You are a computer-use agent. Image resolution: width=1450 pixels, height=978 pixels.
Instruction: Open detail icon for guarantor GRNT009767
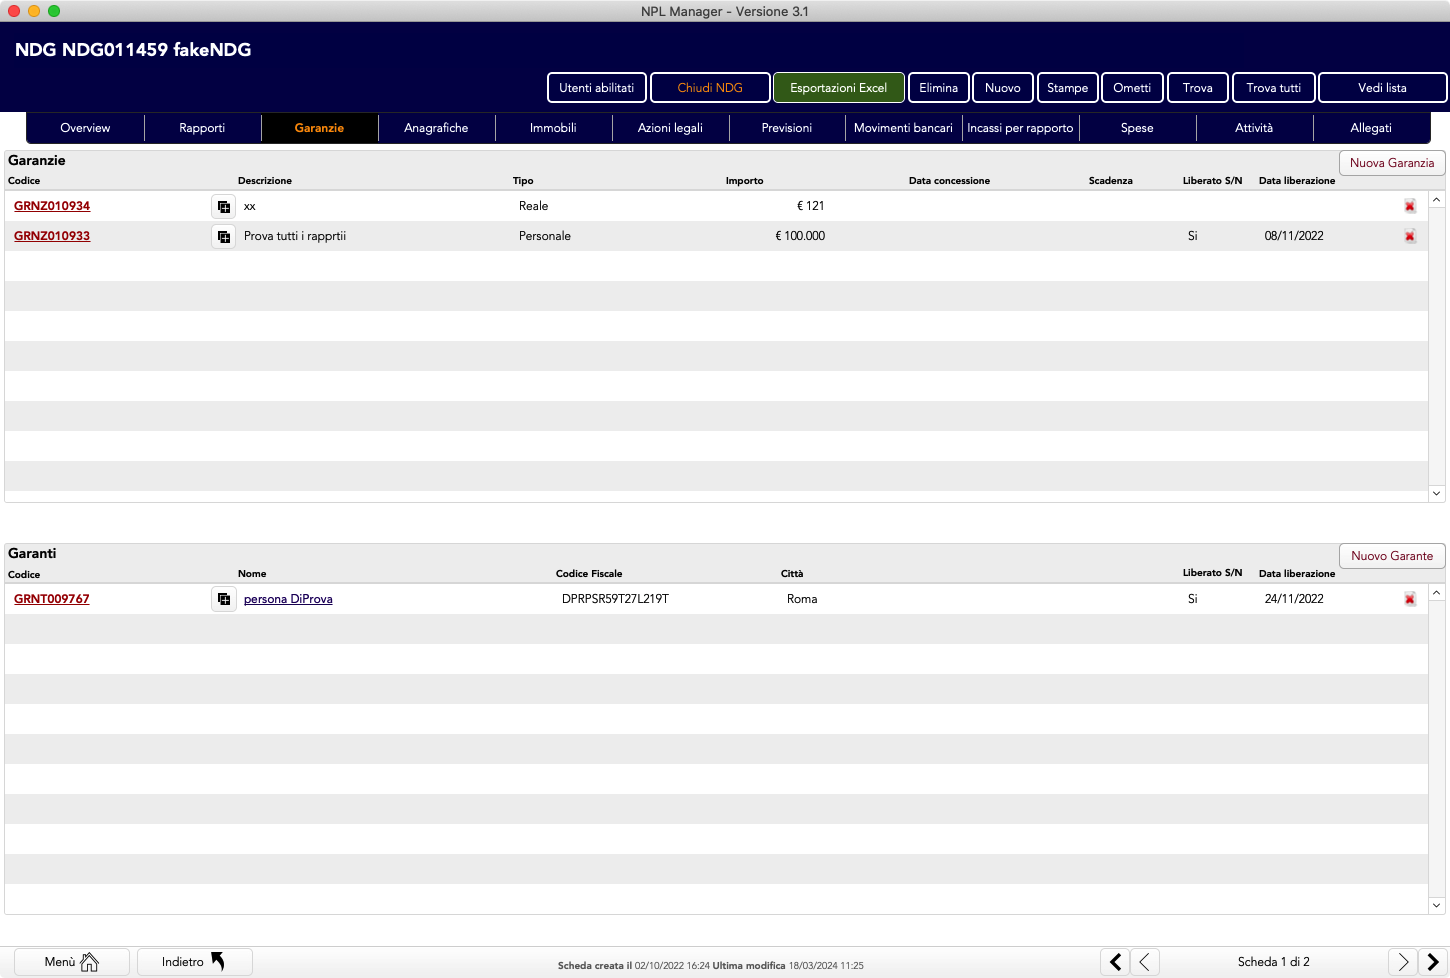pyautogui.click(x=223, y=600)
